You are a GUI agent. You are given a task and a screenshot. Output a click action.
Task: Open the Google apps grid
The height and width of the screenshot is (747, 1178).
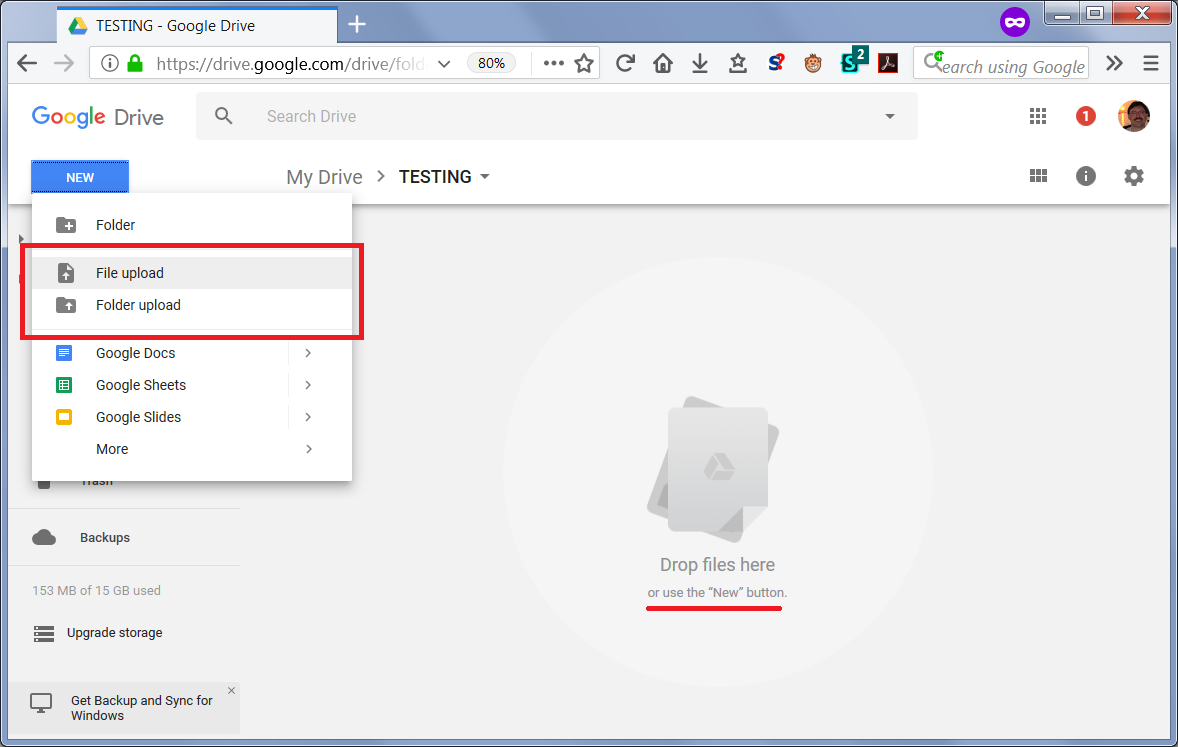[1038, 116]
